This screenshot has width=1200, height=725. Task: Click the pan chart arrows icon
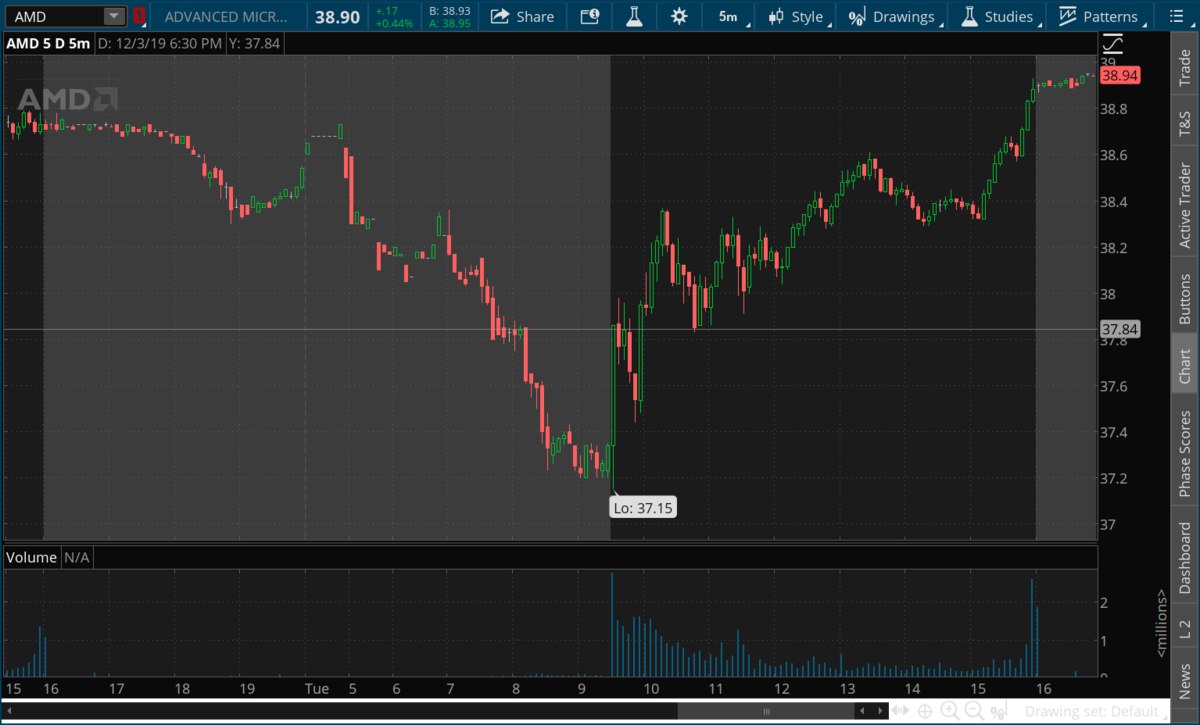coord(901,711)
